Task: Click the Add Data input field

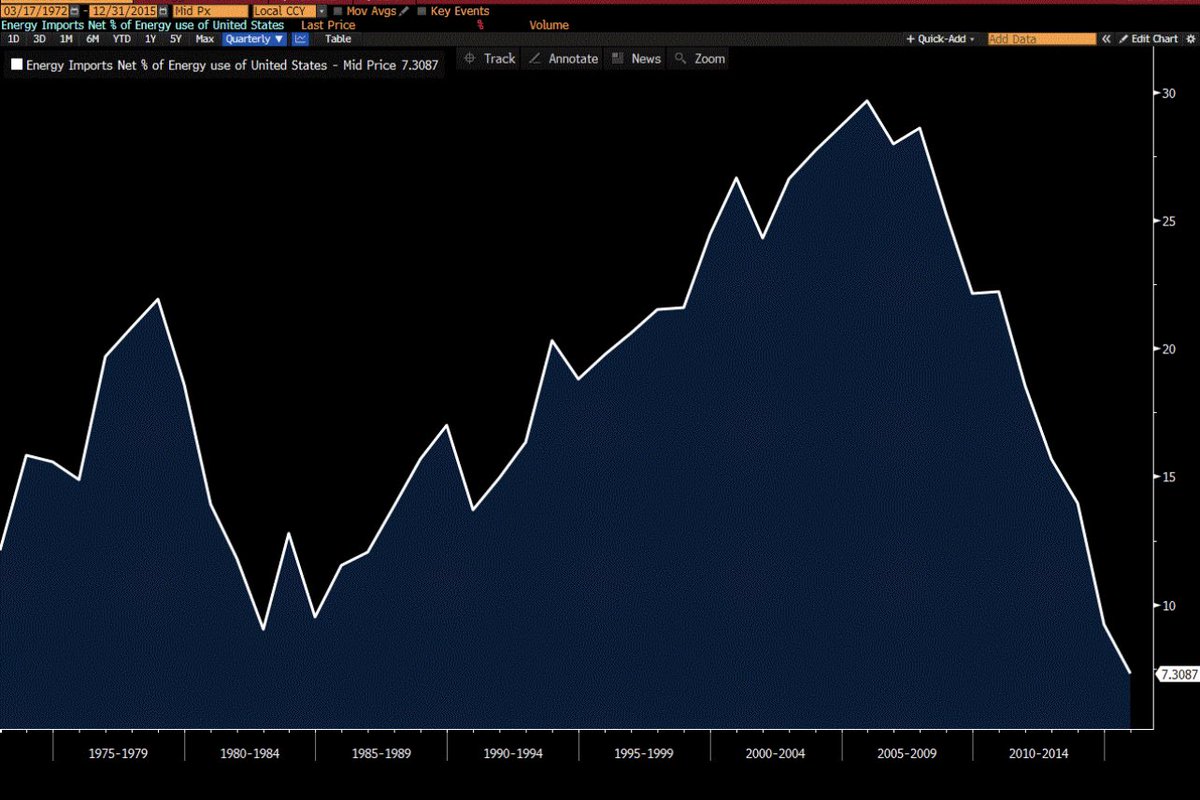Action: pyautogui.click(x=1041, y=39)
